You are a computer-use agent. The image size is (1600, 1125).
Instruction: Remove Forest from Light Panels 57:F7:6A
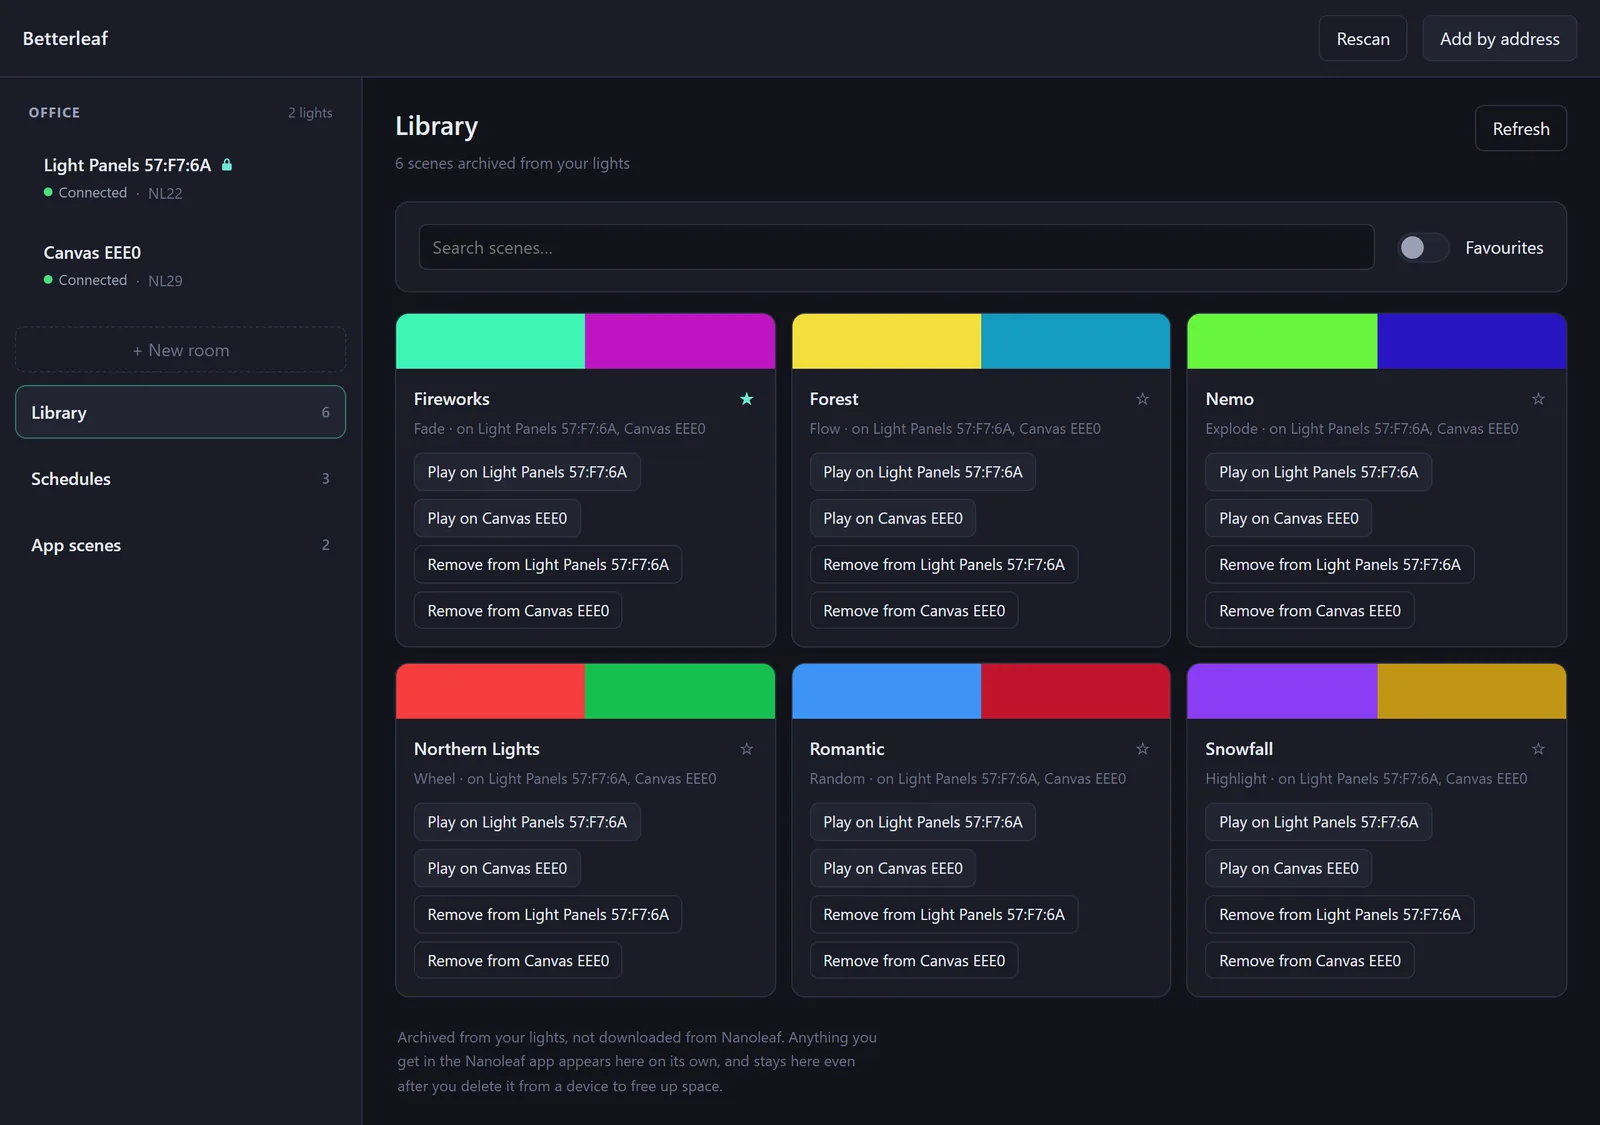(x=944, y=564)
